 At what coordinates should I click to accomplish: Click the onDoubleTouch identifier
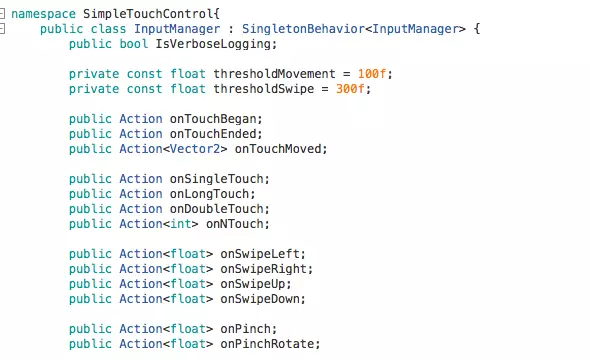[x=217, y=209]
